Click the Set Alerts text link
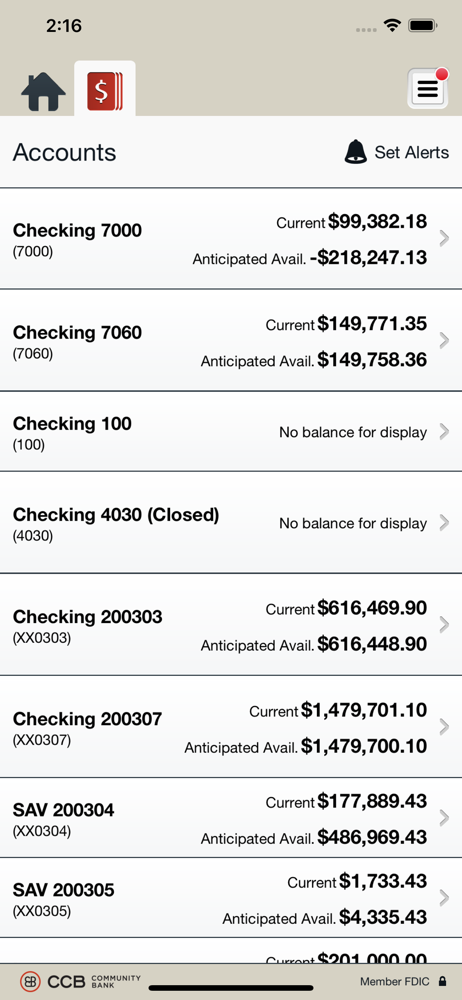The image size is (462, 1000). coord(412,152)
